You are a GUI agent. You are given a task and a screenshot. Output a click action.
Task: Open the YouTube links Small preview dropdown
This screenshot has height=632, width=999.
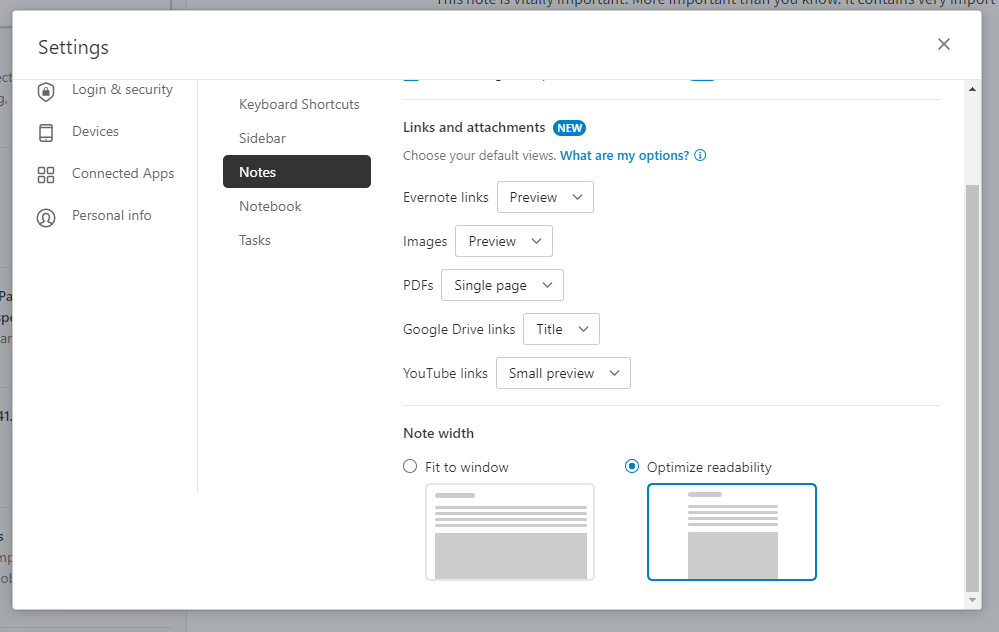click(x=563, y=373)
